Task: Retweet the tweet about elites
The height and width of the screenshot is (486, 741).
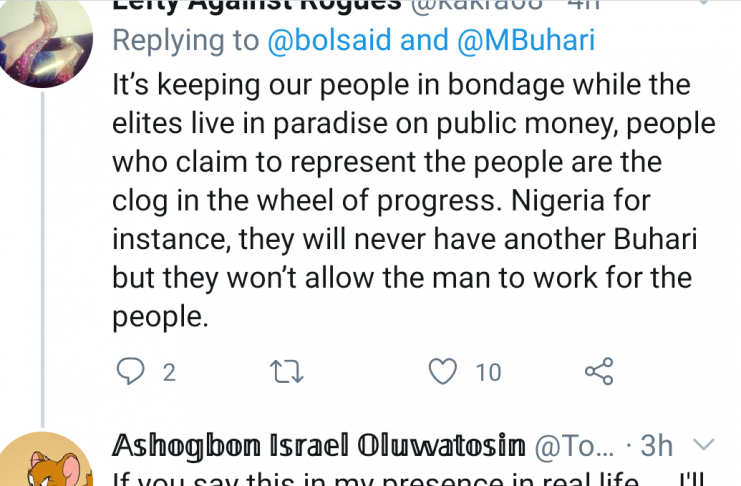Action: tap(286, 372)
